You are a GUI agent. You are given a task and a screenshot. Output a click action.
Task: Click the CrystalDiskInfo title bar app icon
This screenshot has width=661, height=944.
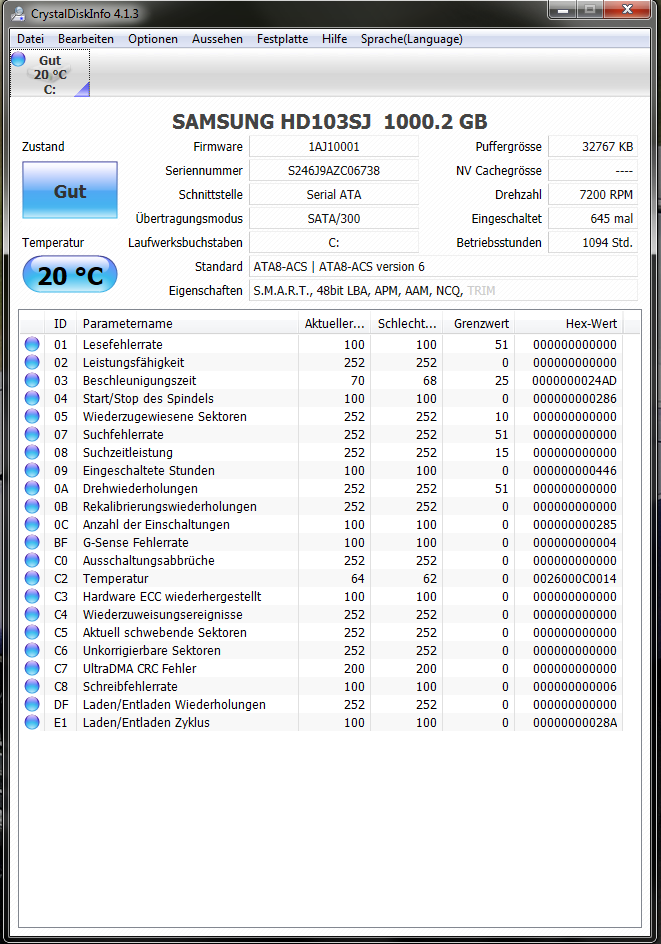click(18, 13)
